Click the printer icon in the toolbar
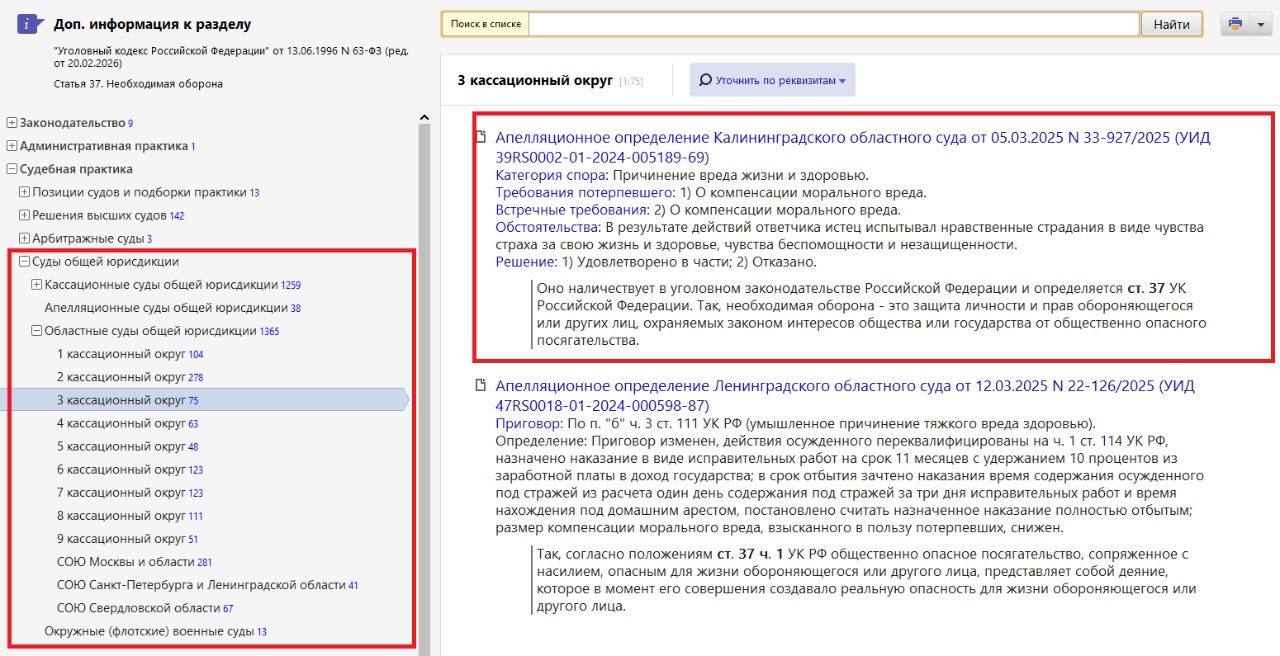The image size is (1280, 656). click(1236, 24)
